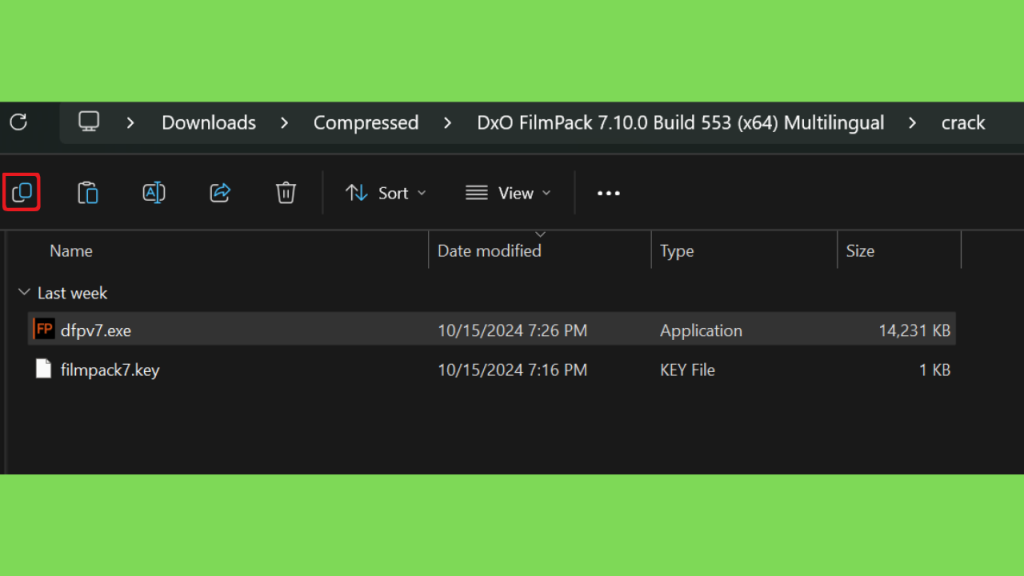Expand the chevron after Compressed
The height and width of the screenshot is (576, 1024).
click(x=447, y=123)
